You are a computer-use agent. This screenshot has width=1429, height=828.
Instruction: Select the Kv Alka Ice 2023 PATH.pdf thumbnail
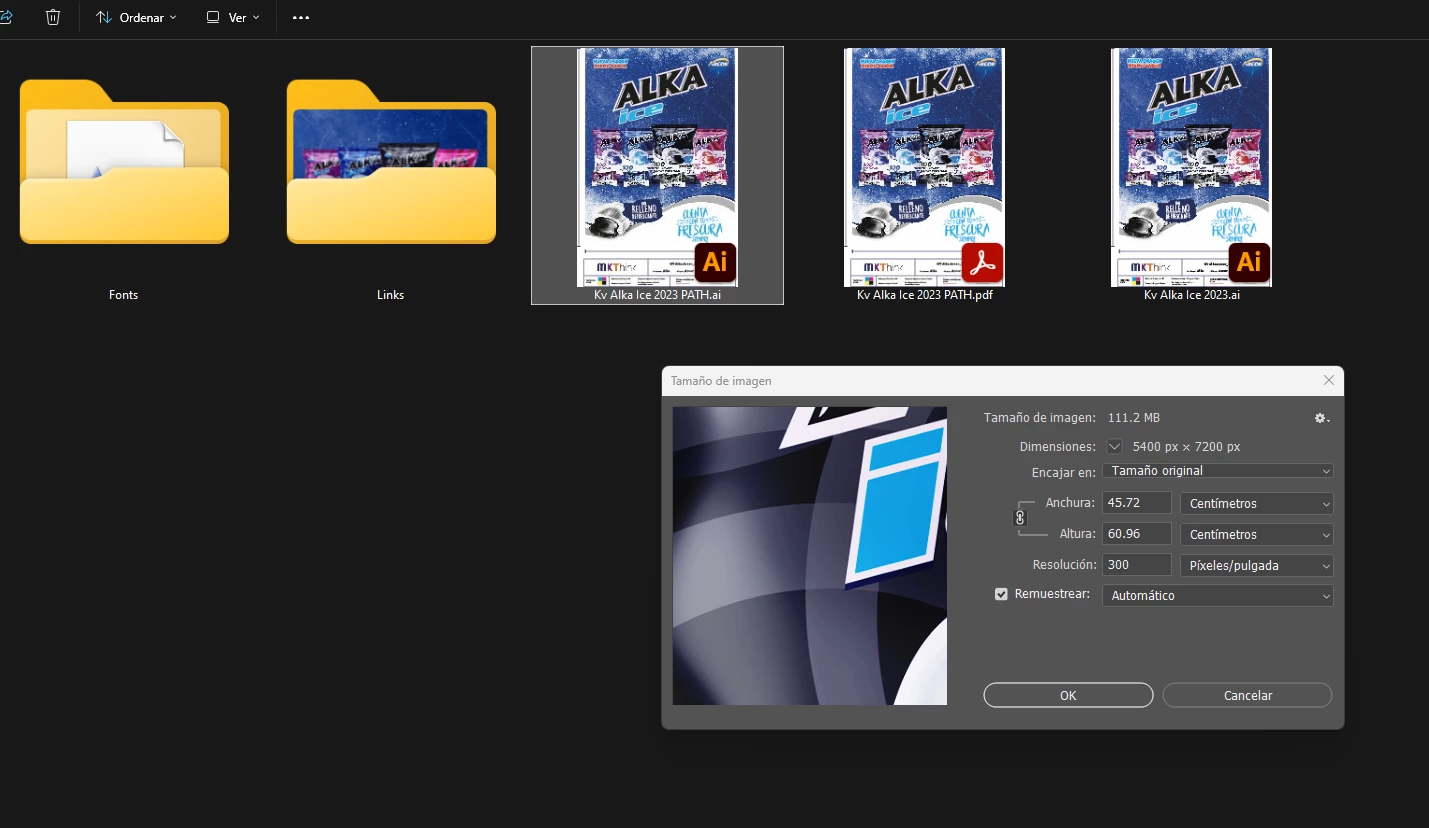924,167
